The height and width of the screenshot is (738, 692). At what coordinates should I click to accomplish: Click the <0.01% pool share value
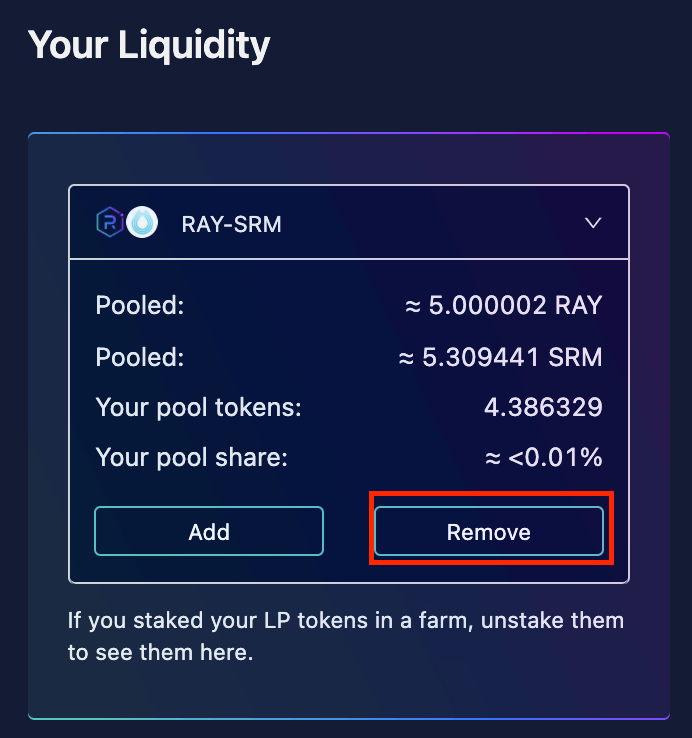(545, 458)
